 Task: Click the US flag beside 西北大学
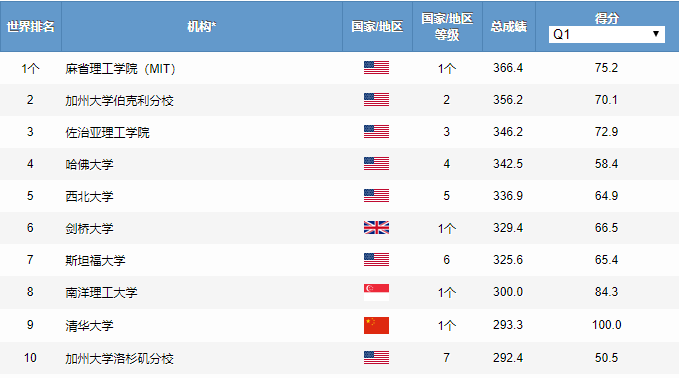coord(376,196)
